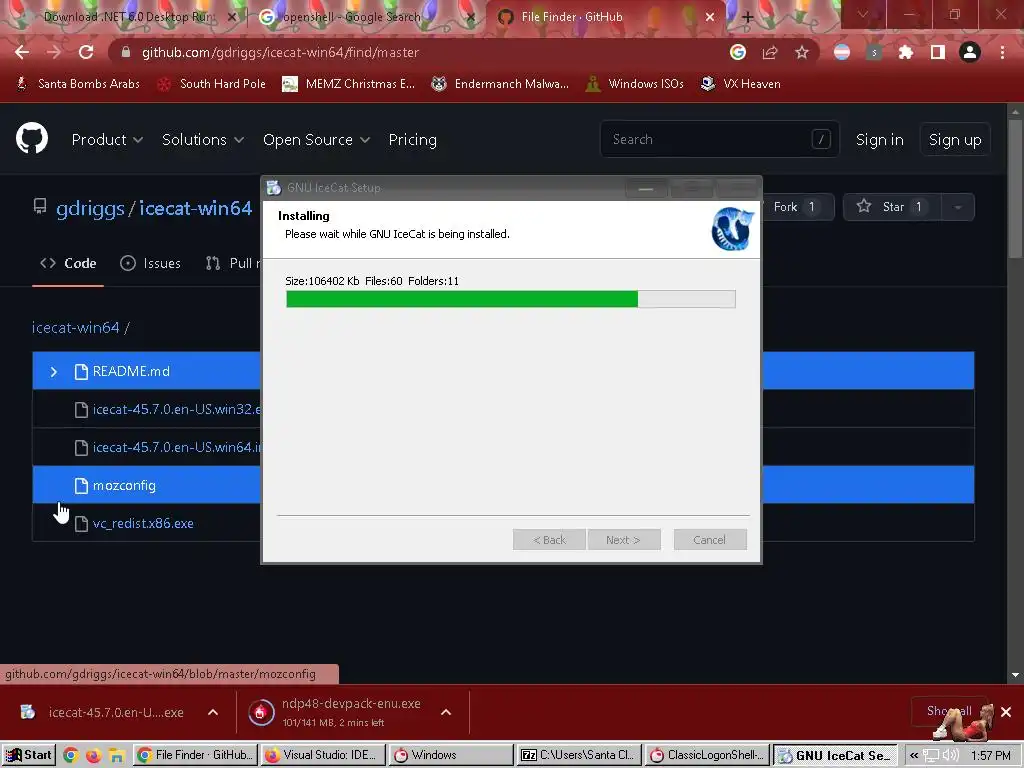Click the GitHub logo icon
This screenshot has width=1024, height=768.
click(x=32, y=138)
